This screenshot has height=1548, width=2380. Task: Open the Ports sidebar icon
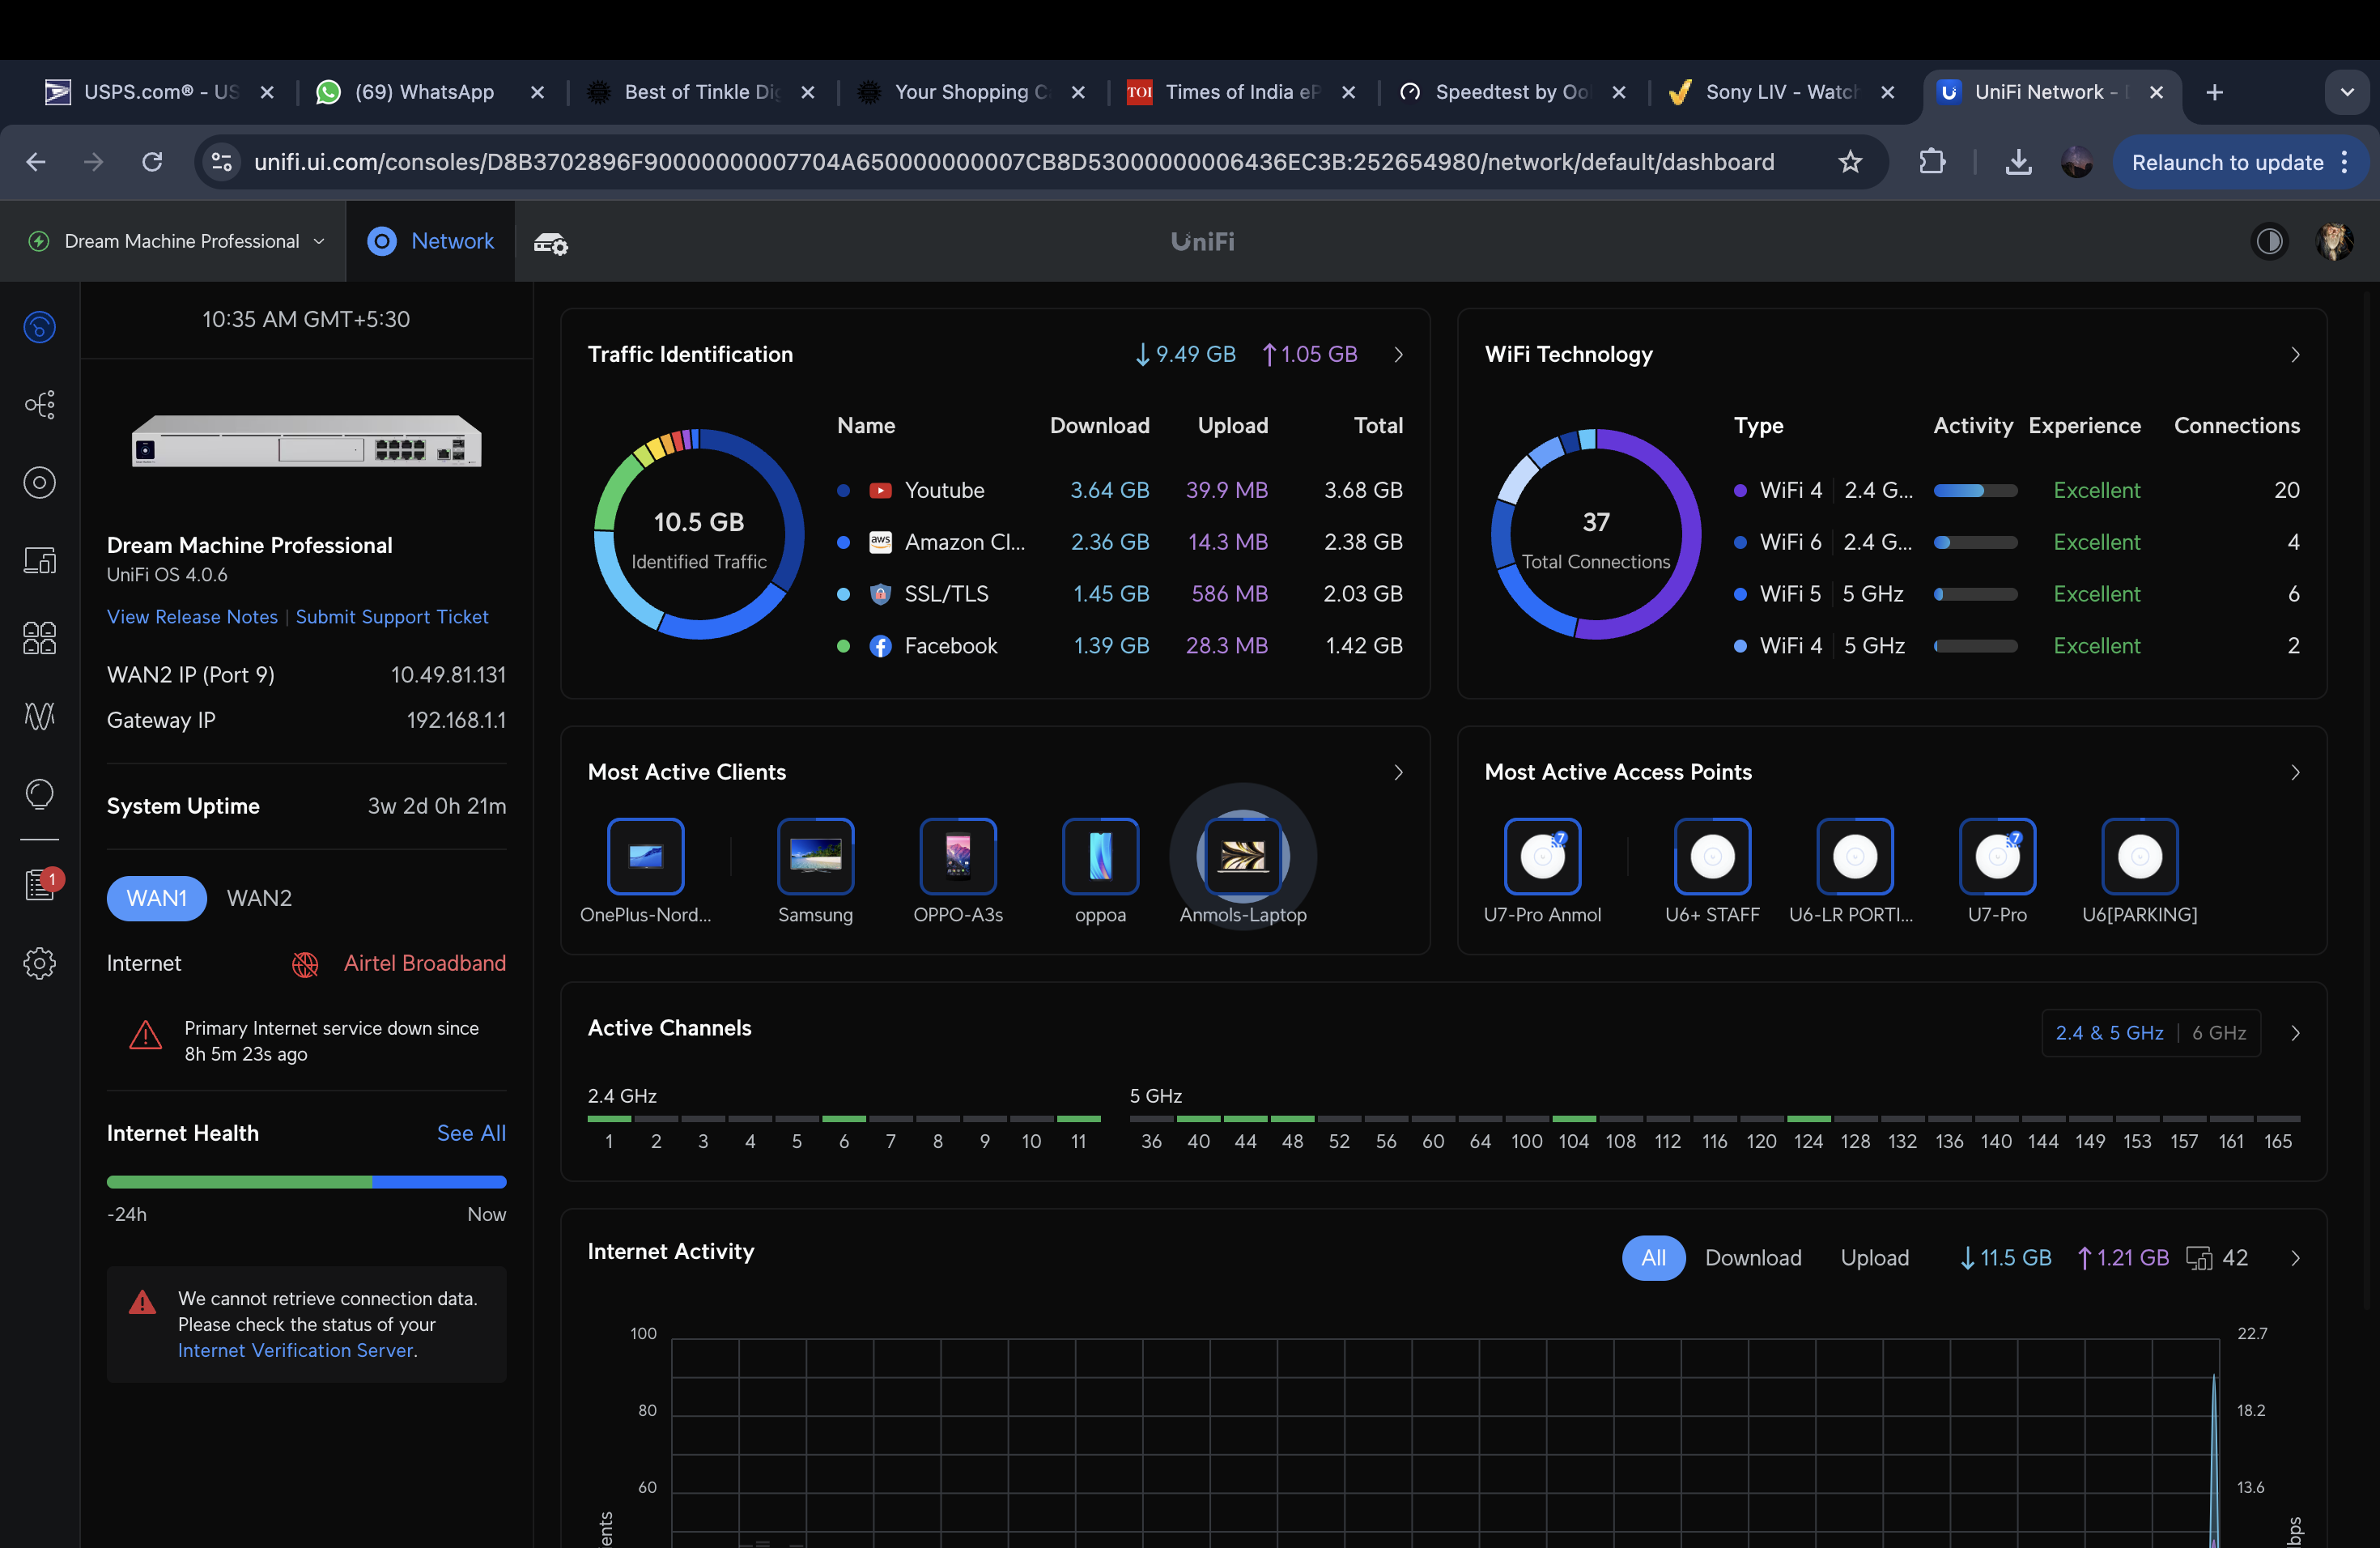39,638
